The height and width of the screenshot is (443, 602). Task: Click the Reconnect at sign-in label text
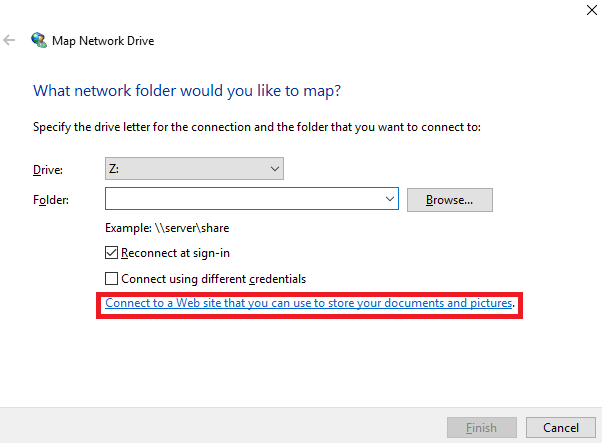coord(175,253)
